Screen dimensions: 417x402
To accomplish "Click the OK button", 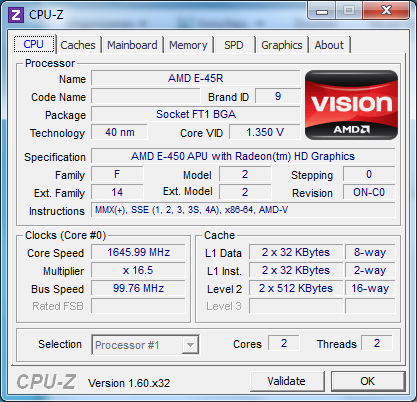I will tap(367, 381).
